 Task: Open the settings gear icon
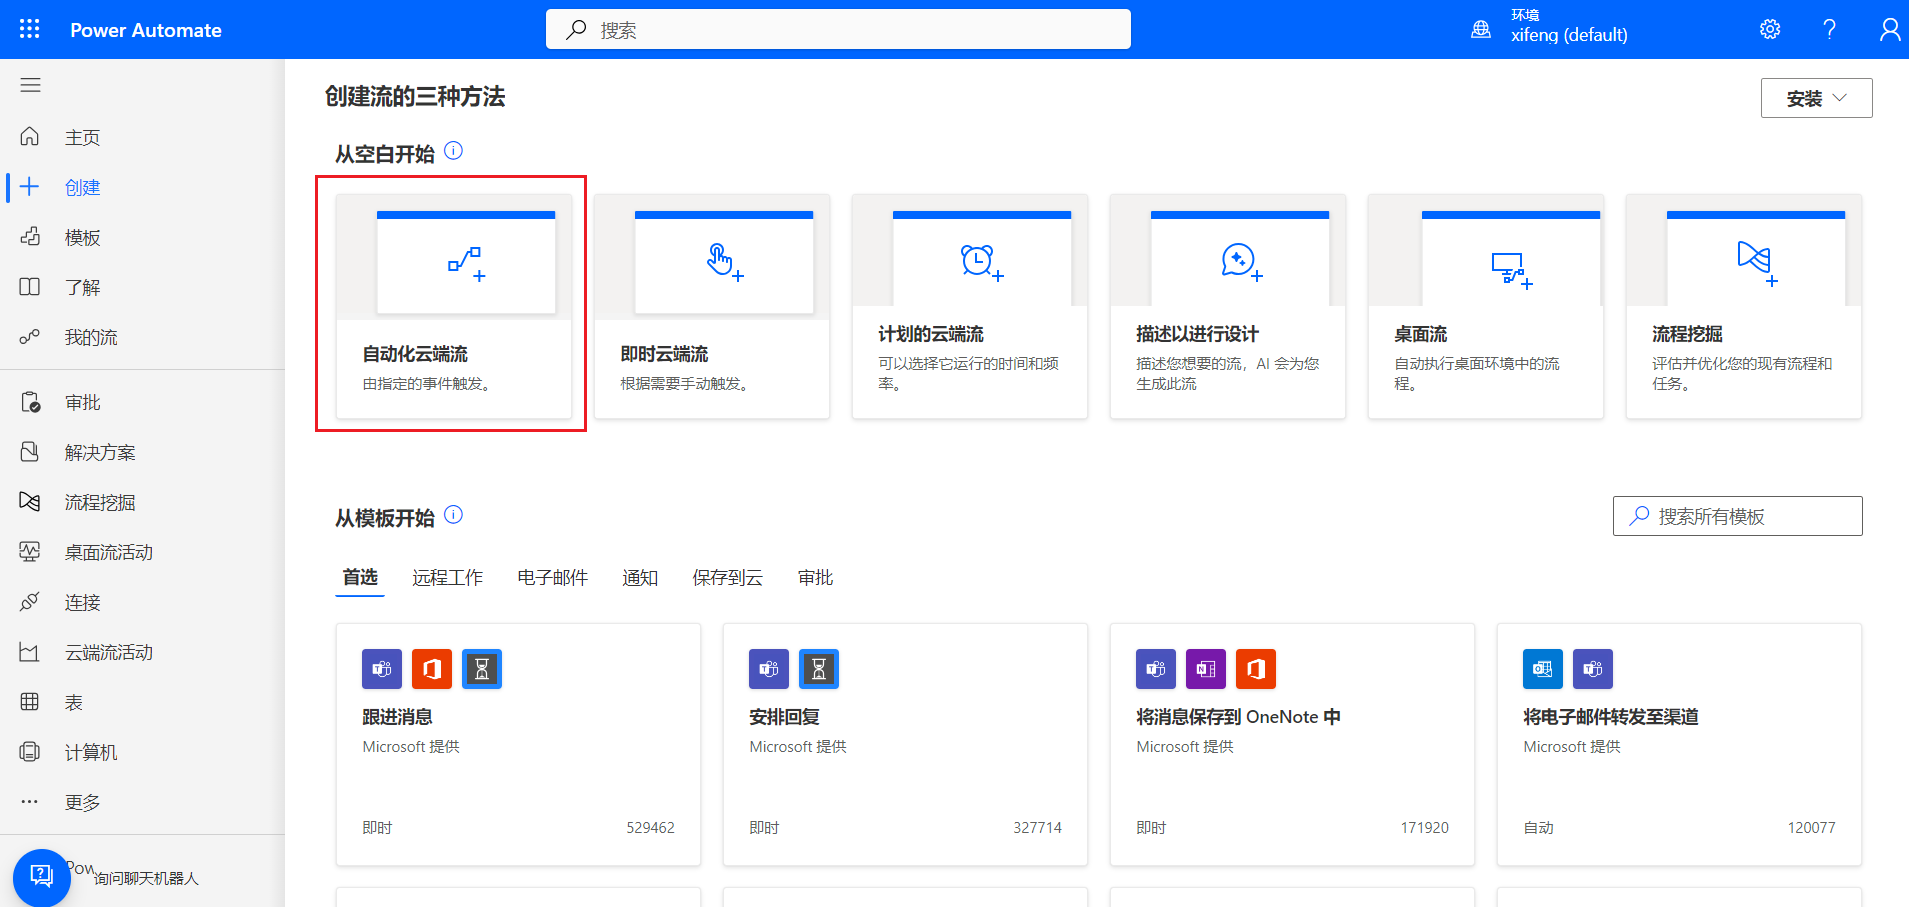click(x=1770, y=29)
